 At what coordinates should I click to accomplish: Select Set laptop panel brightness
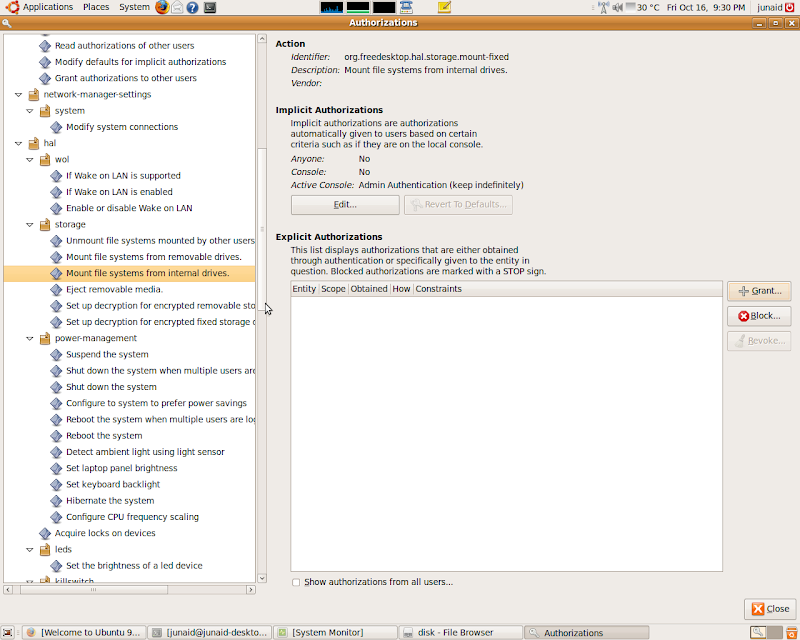(121, 469)
